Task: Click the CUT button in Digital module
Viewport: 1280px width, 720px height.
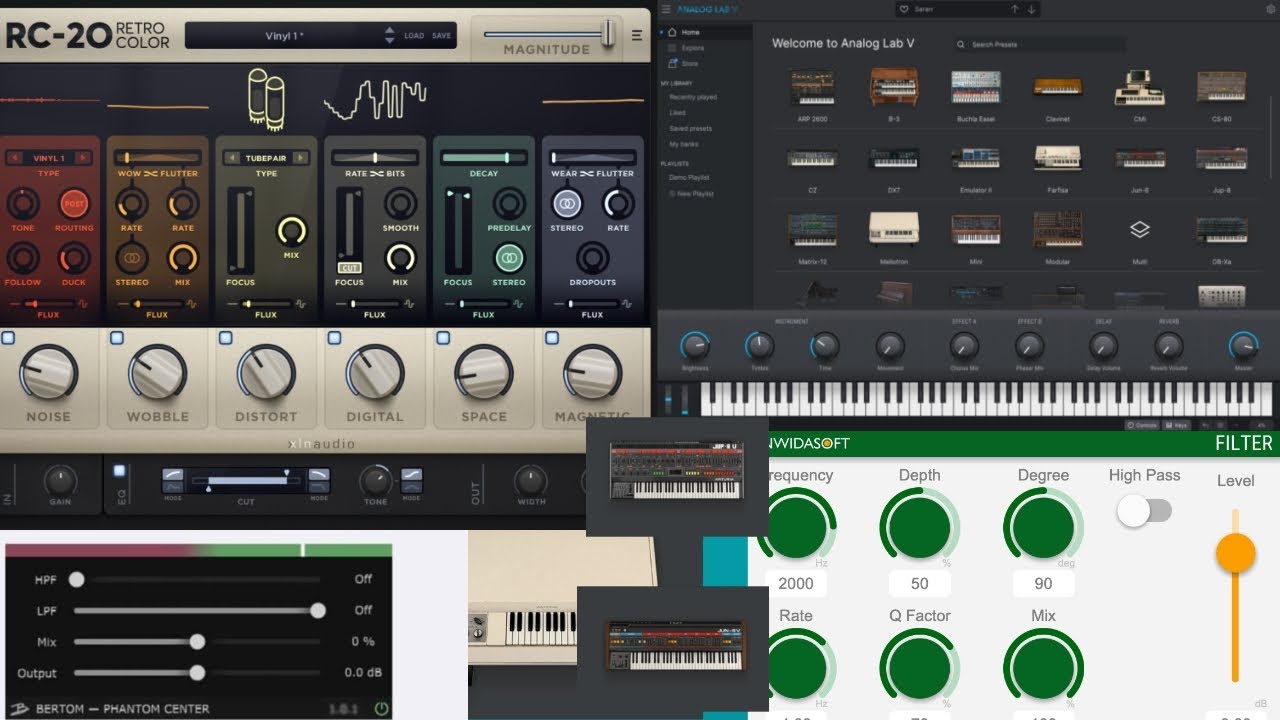Action: coord(349,268)
